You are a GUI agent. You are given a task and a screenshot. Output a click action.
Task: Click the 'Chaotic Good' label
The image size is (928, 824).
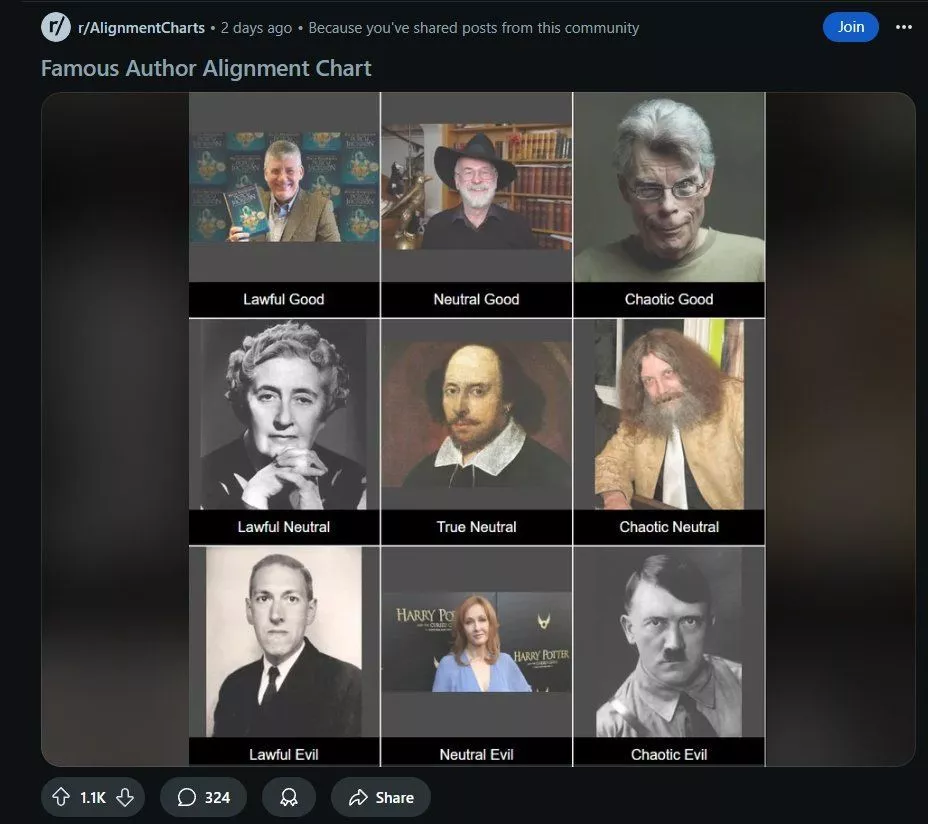pos(669,300)
